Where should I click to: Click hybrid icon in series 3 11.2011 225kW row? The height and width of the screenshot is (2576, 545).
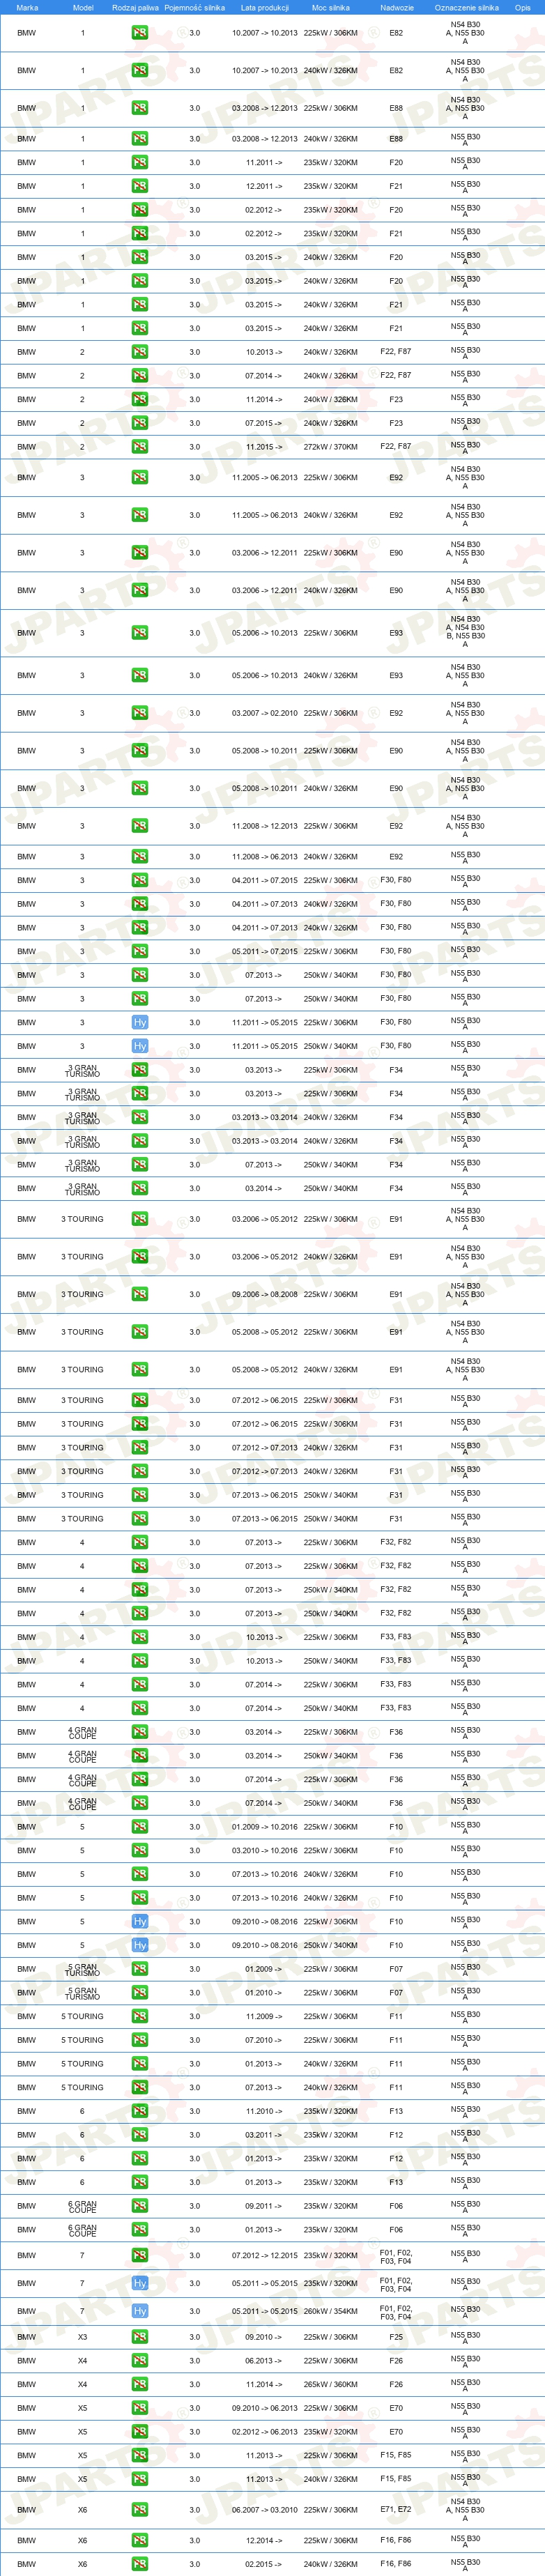pos(140,1022)
